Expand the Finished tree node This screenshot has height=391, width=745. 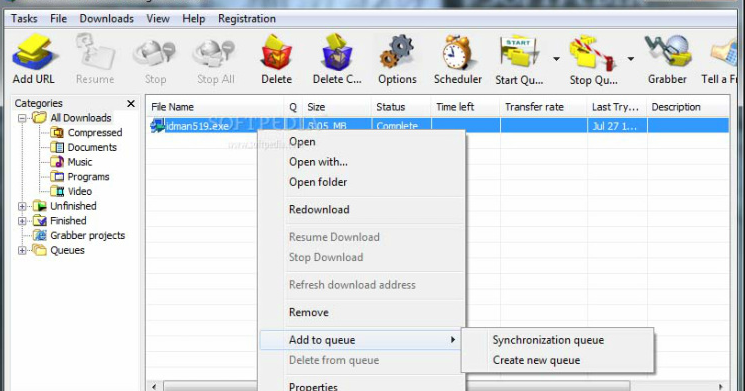pyautogui.click(x=22, y=221)
